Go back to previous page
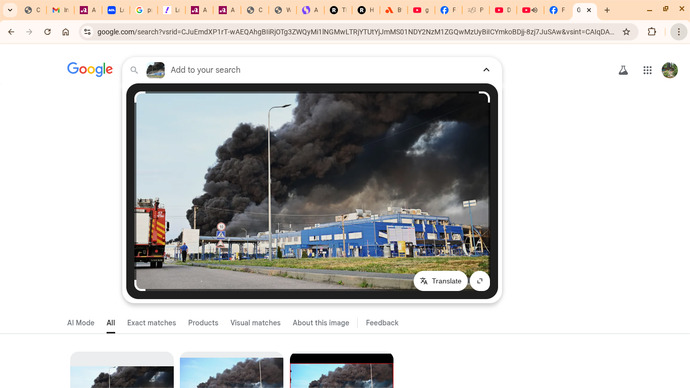The width and height of the screenshot is (690, 388). [x=11, y=32]
